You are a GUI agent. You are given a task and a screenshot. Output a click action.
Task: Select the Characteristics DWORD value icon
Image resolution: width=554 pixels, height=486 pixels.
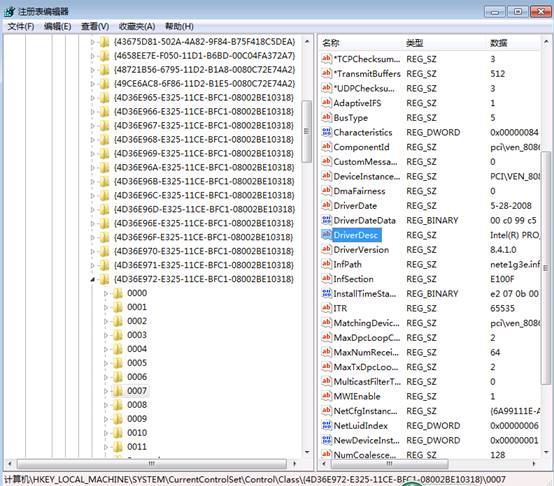(x=326, y=132)
